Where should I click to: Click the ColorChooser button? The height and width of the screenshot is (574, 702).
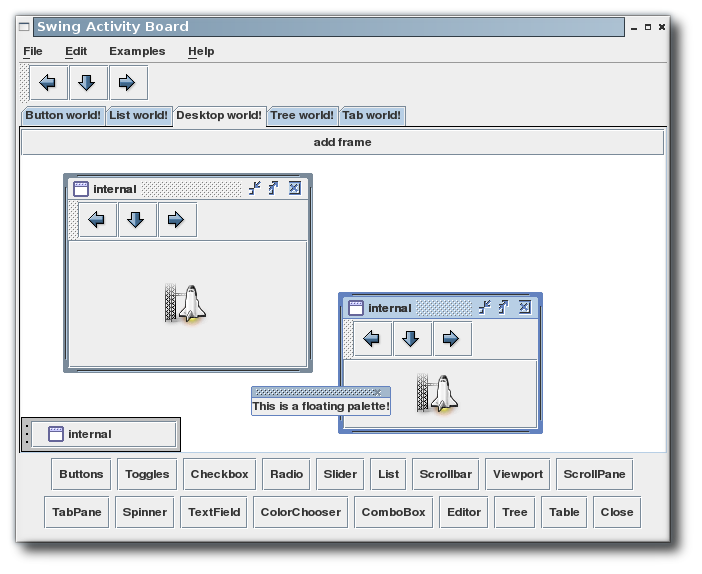300,512
